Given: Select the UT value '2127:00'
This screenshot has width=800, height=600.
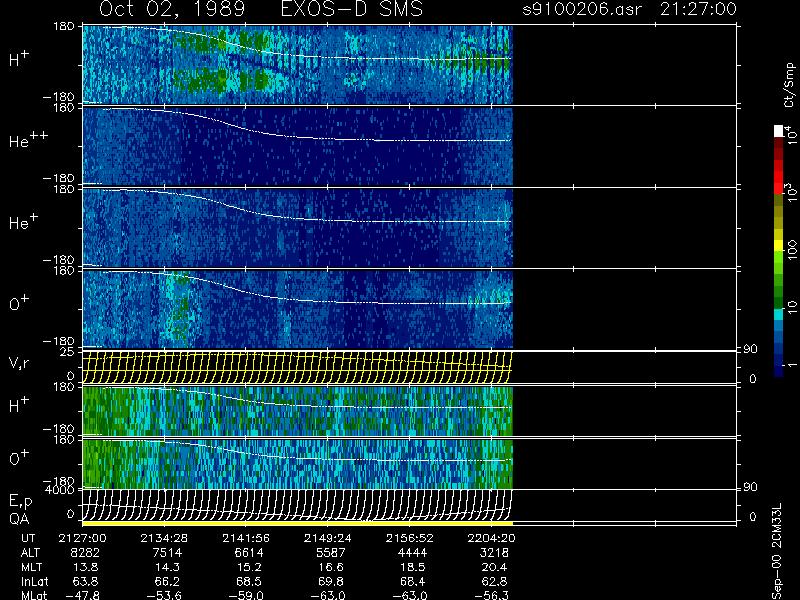Looking at the screenshot, I should point(83,538).
